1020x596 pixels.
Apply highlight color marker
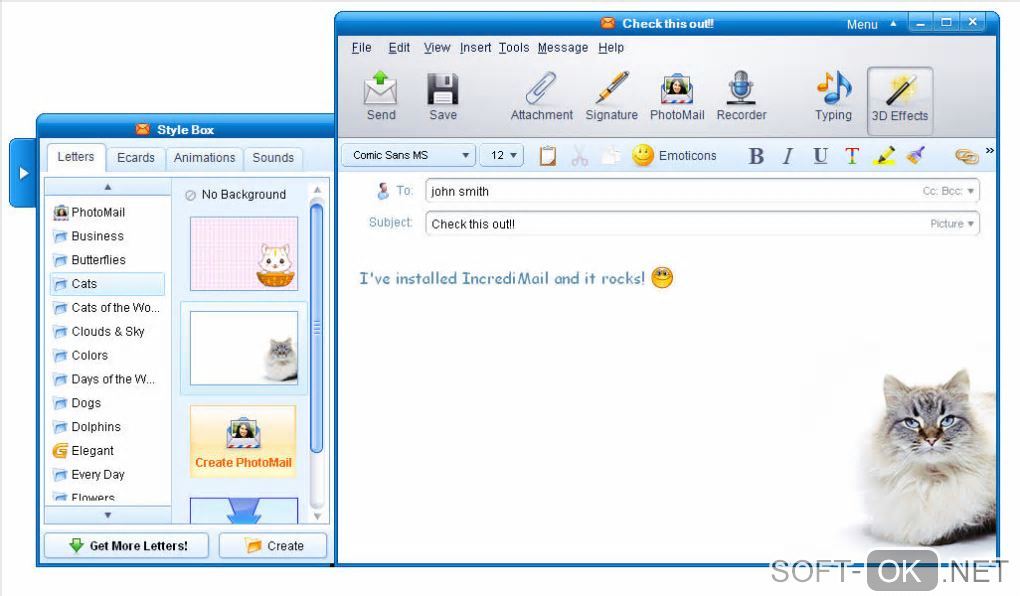pyautogui.click(x=883, y=156)
